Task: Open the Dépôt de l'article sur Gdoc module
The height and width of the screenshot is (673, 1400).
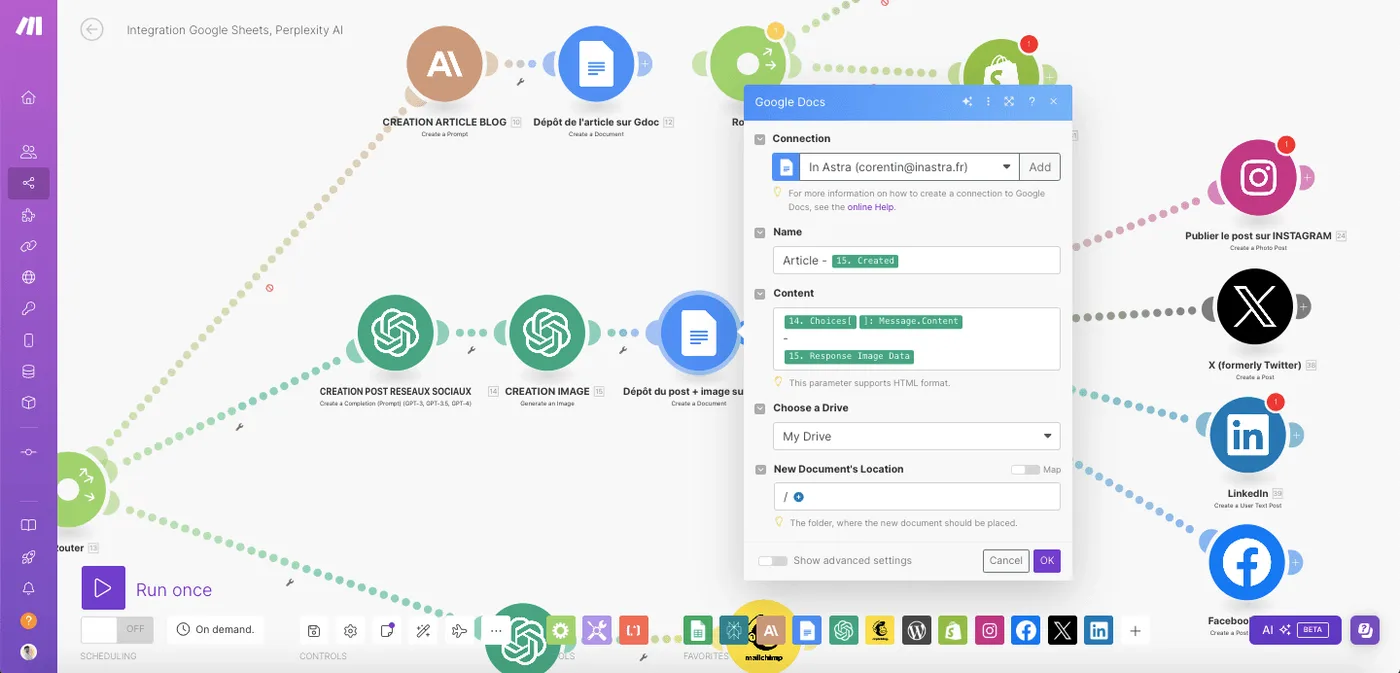Action: (596, 64)
